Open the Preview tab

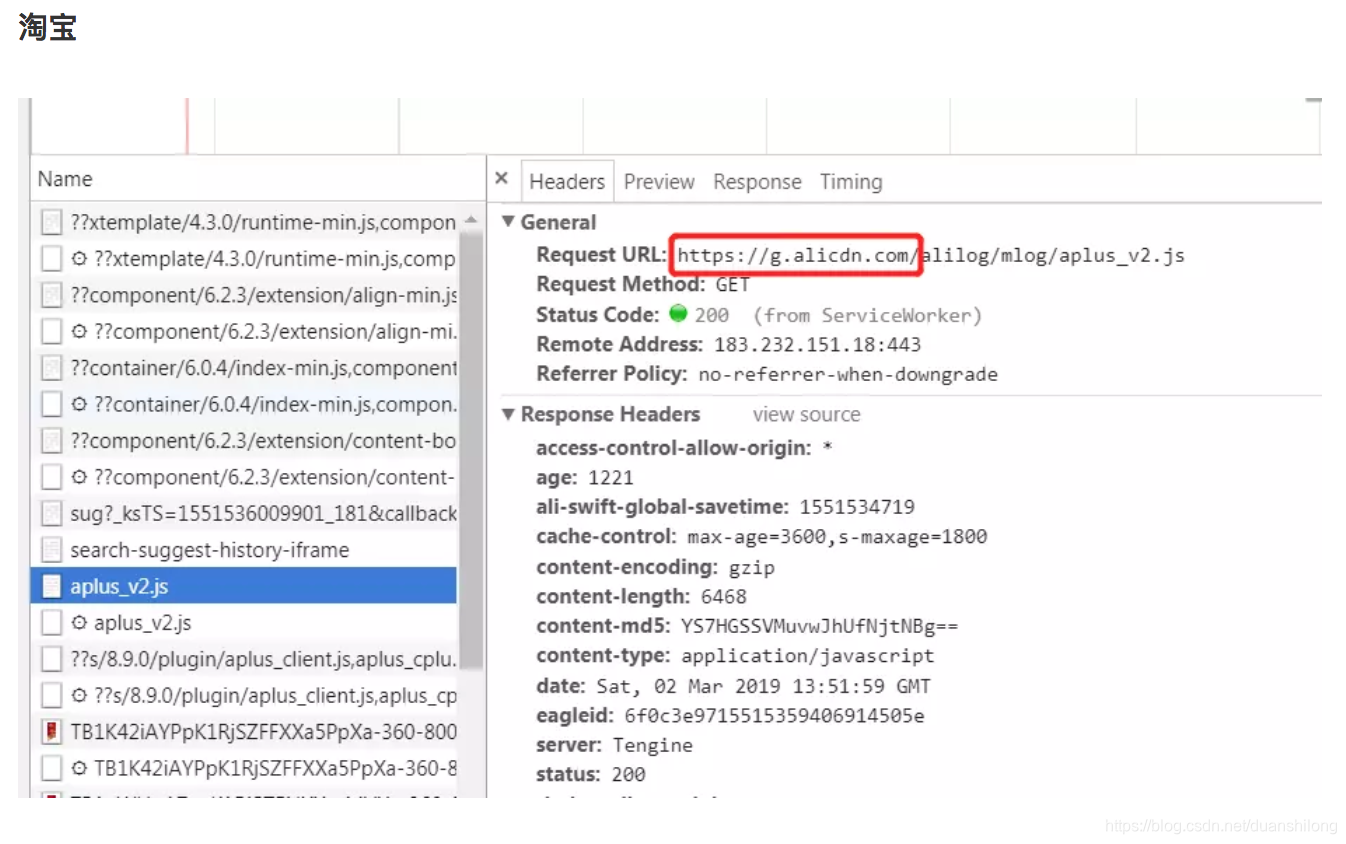tap(659, 182)
